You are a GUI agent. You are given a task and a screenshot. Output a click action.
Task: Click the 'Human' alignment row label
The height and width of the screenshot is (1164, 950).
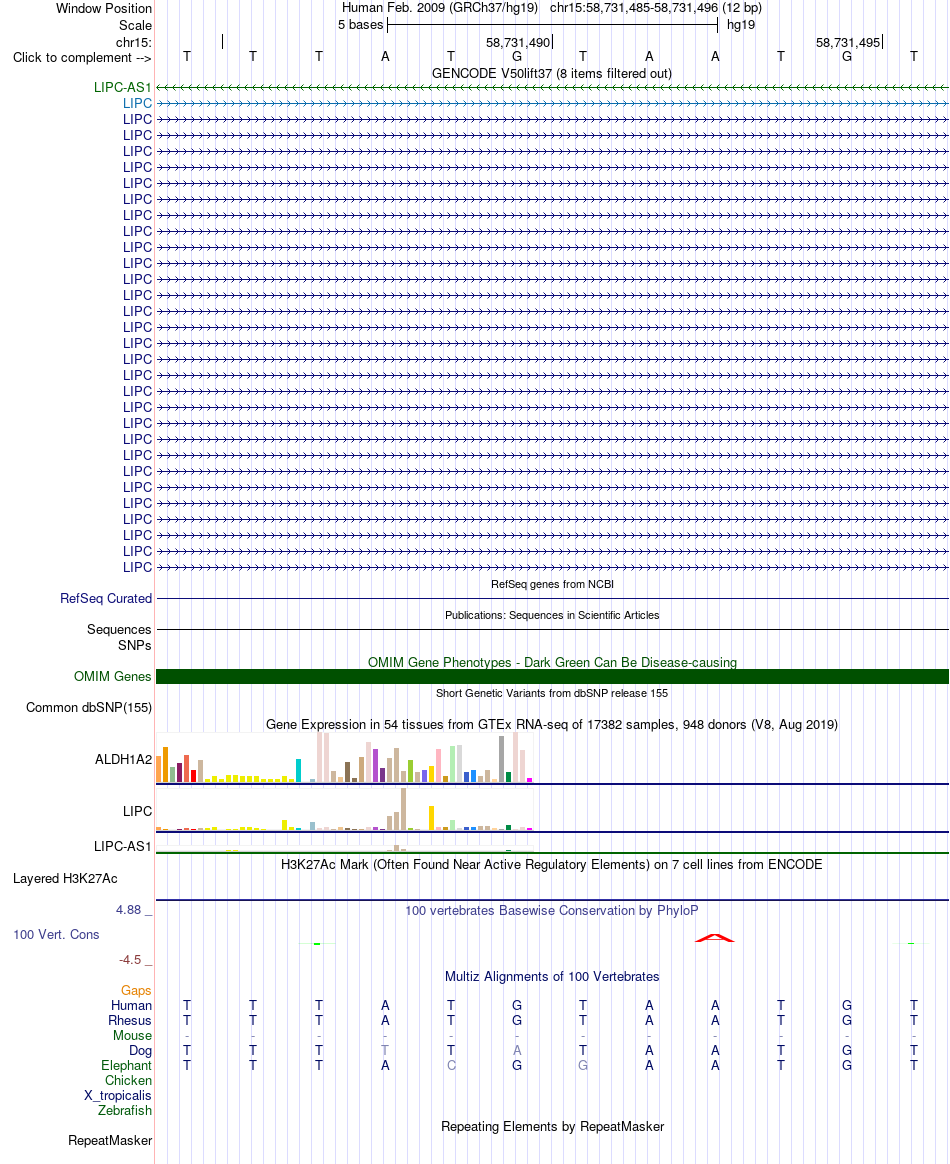[x=131, y=1006]
